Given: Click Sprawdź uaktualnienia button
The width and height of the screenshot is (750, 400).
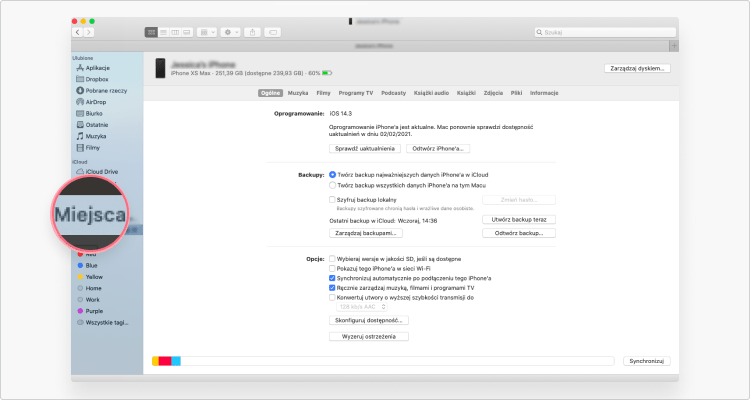Looking at the screenshot, I should click(365, 149).
